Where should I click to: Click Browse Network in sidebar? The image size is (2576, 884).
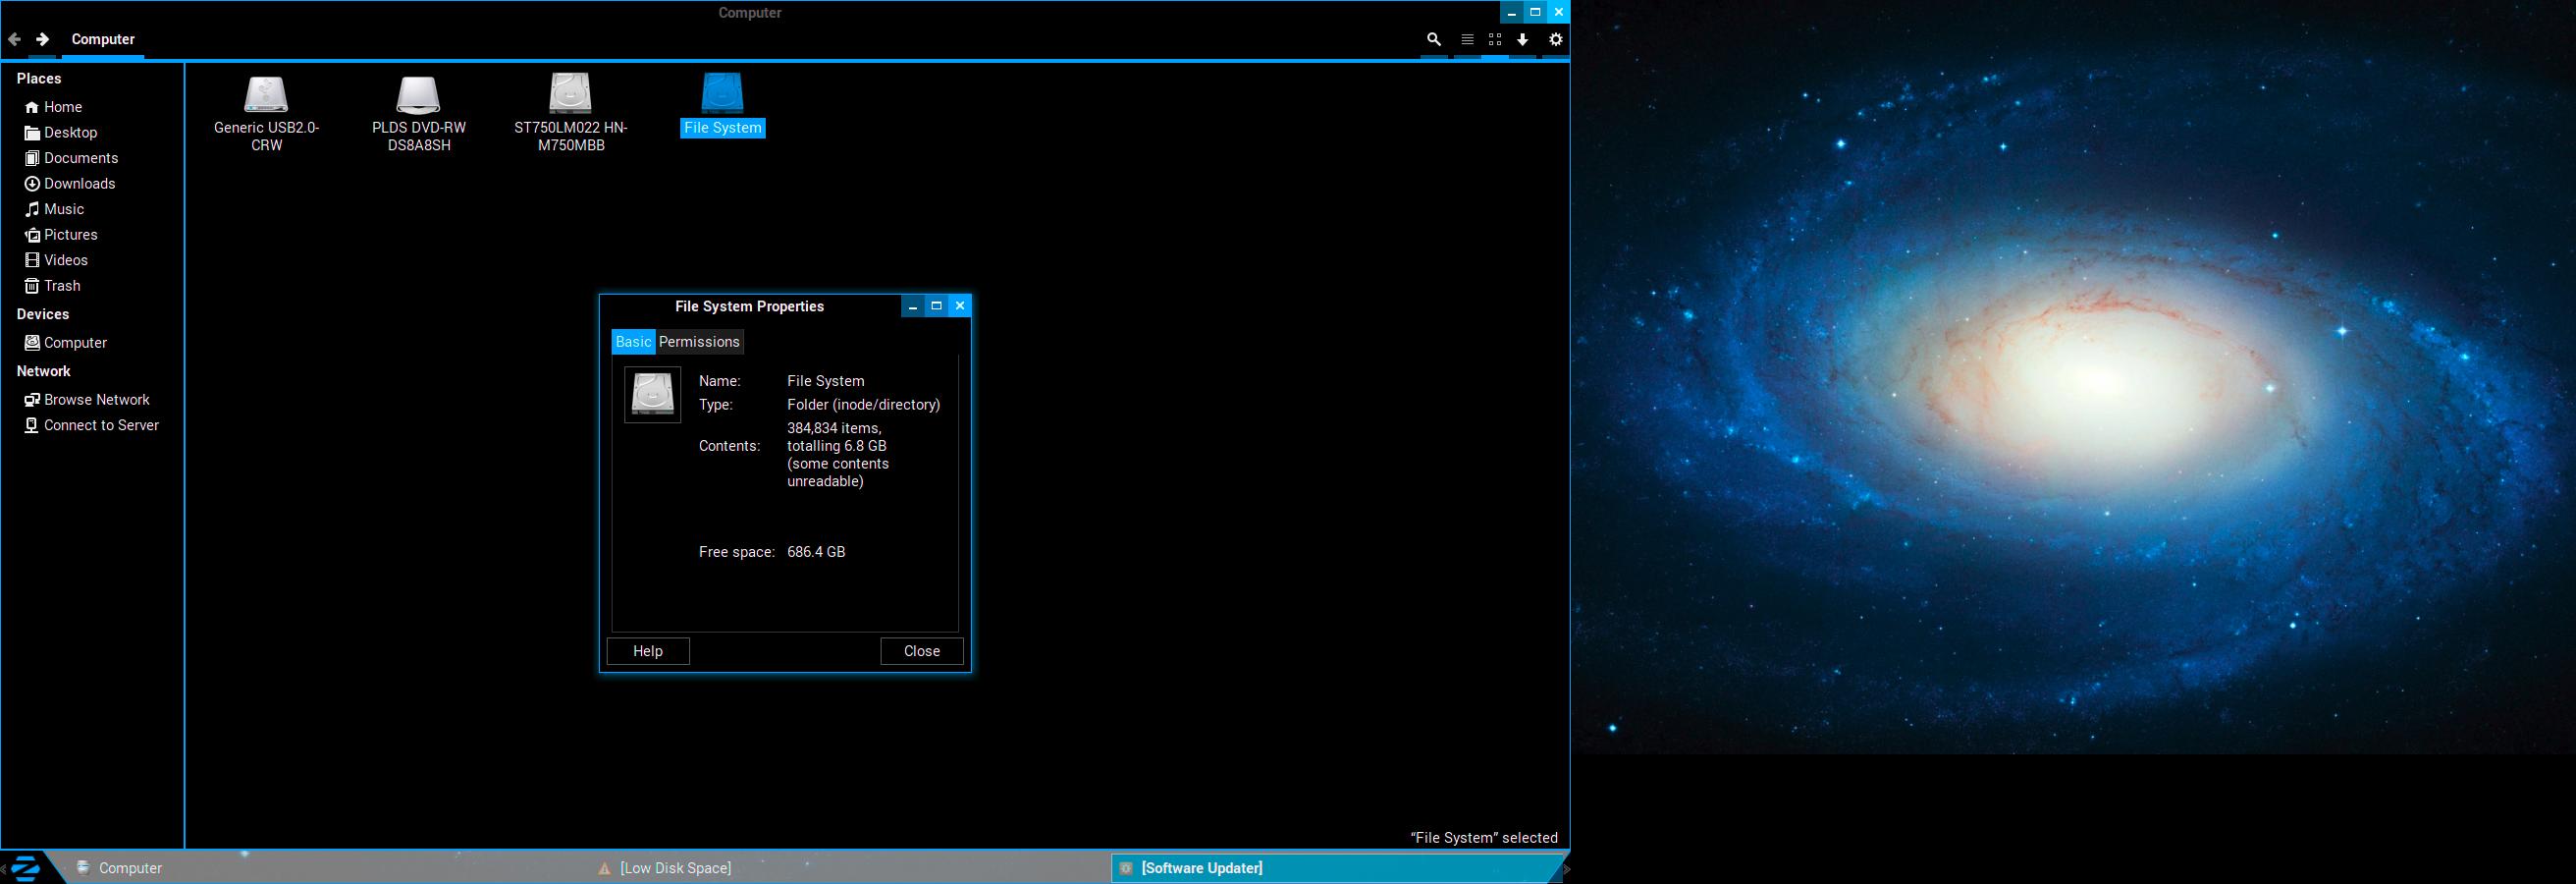[96, 400]
